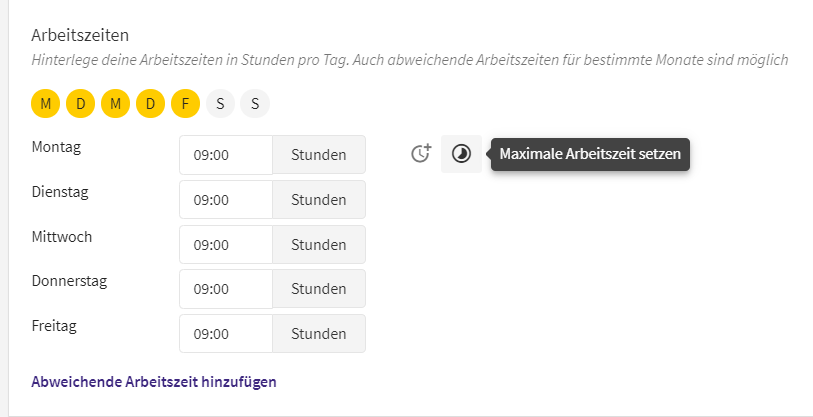Enable the Saturday 'S' day circle
The width and height of the screenshot is (813, 417).
tap(220, 104)
